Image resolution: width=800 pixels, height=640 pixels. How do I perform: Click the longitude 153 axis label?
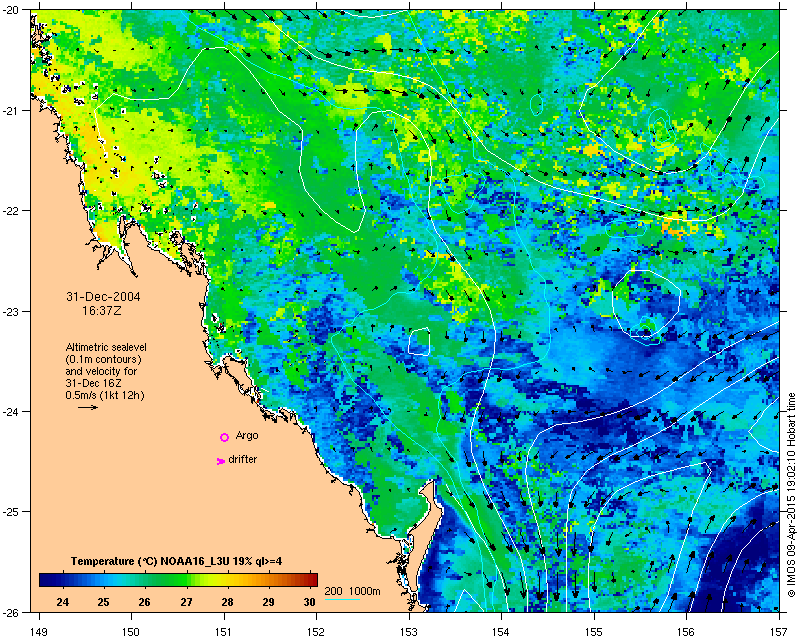coord(409,632)
